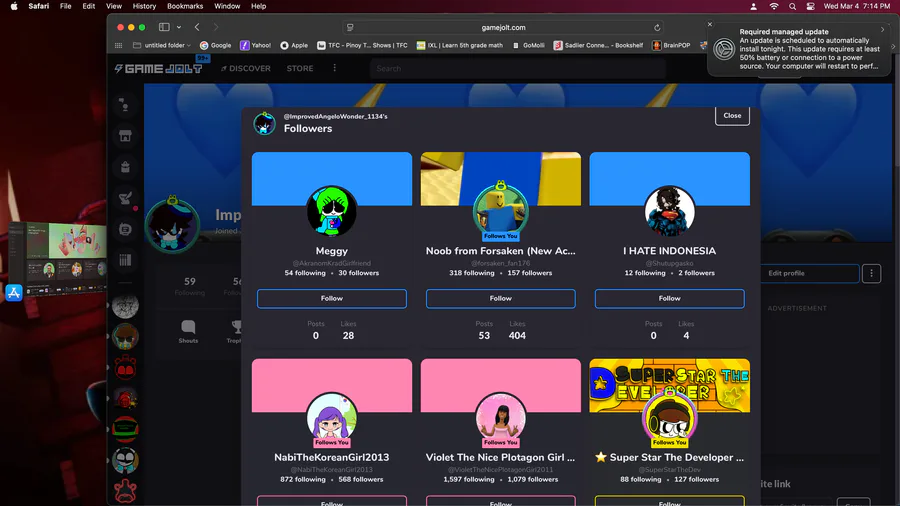Open the top sidebar home feed icon

click(125, 104)
